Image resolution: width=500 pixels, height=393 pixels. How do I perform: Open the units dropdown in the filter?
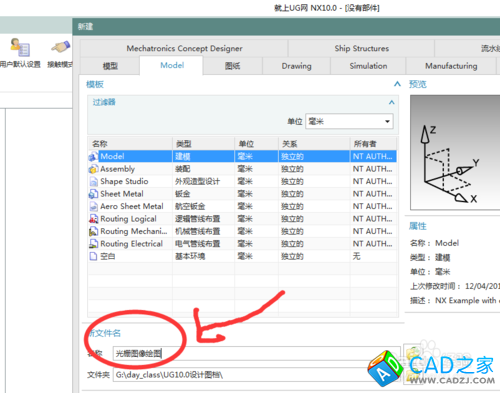tap(349, 121)
